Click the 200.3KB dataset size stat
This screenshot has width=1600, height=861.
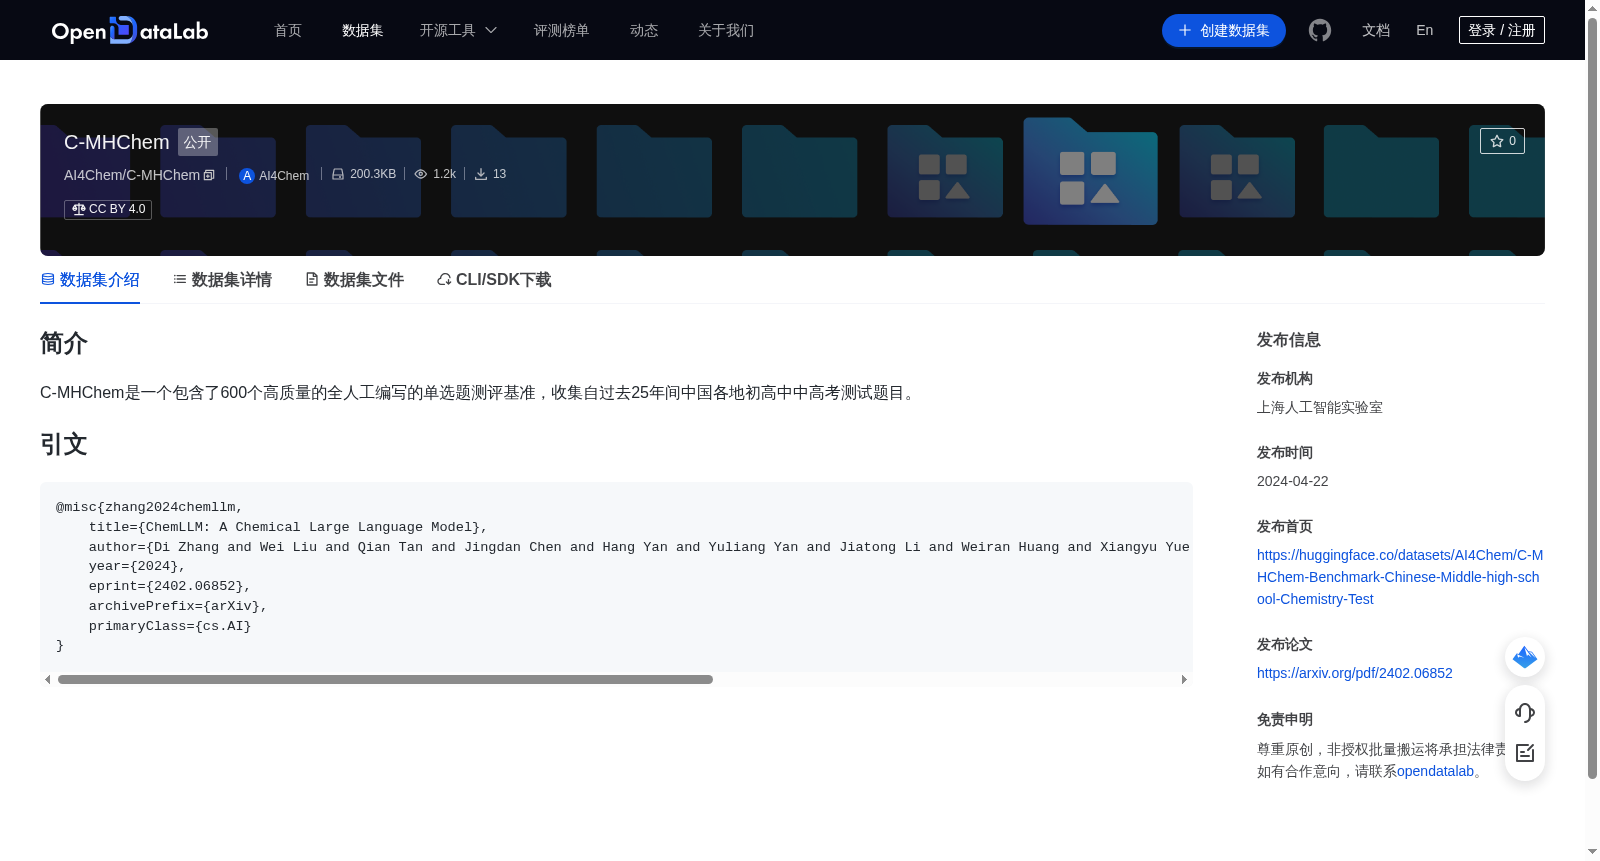[x=364, y=174]
